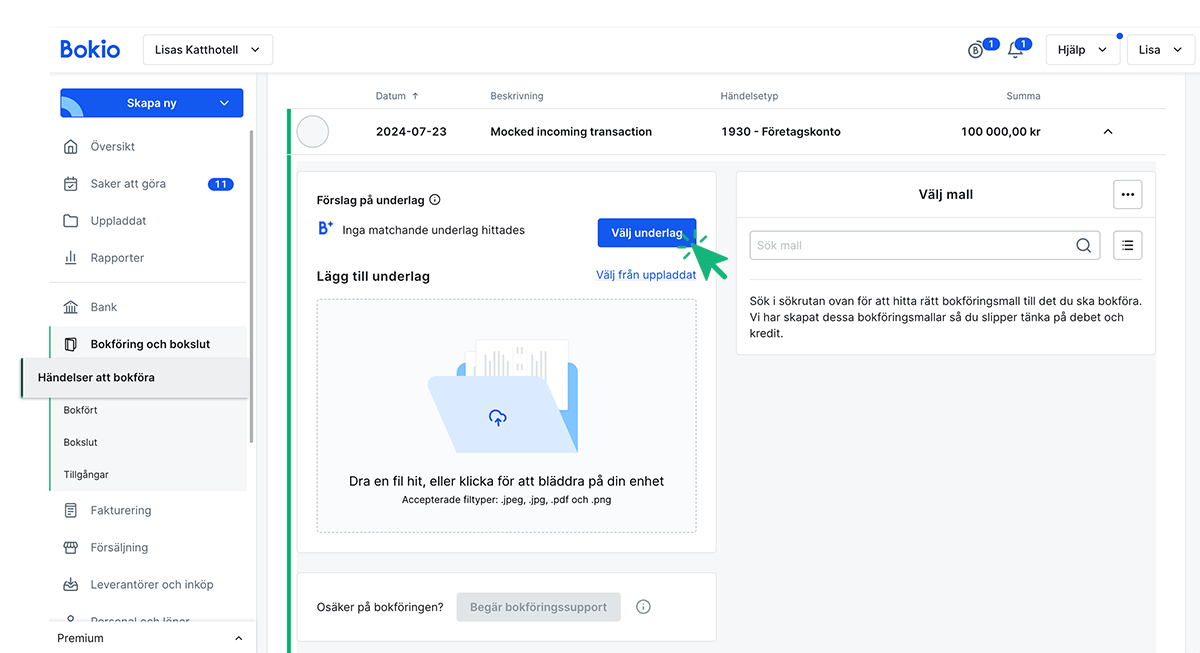Open Saker att göra in sidebar
The image size is (1200, 653).
tap(128, 184)
